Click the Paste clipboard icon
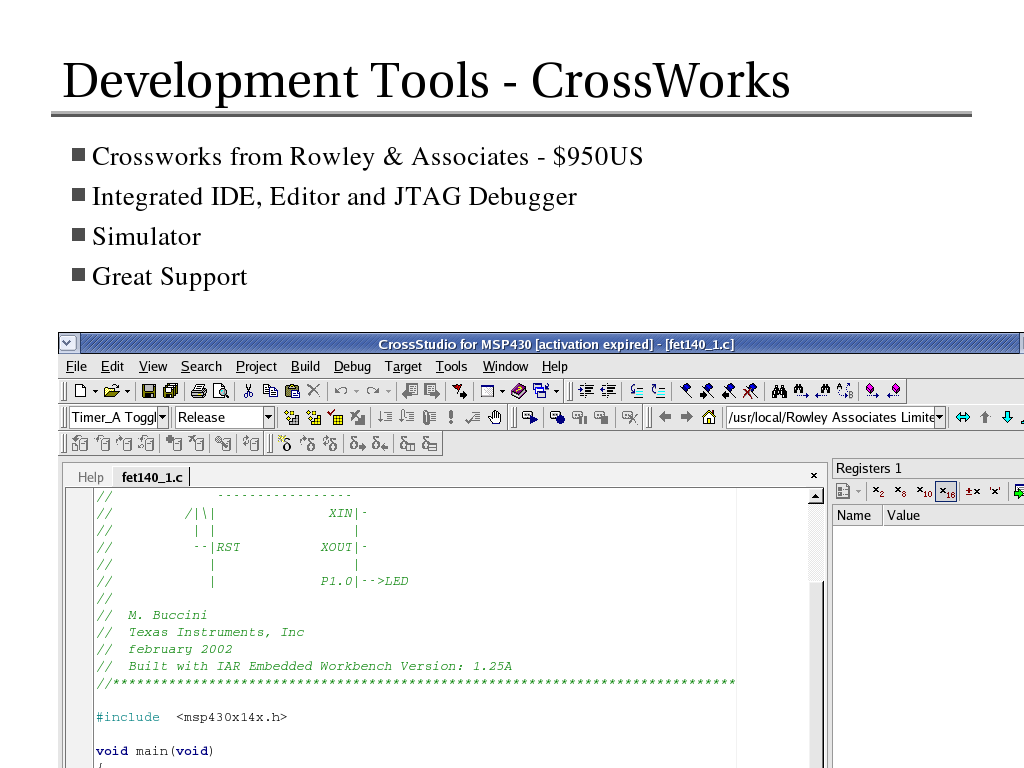The height and width of the screenshot is (768, 1024). pos(293,391)
